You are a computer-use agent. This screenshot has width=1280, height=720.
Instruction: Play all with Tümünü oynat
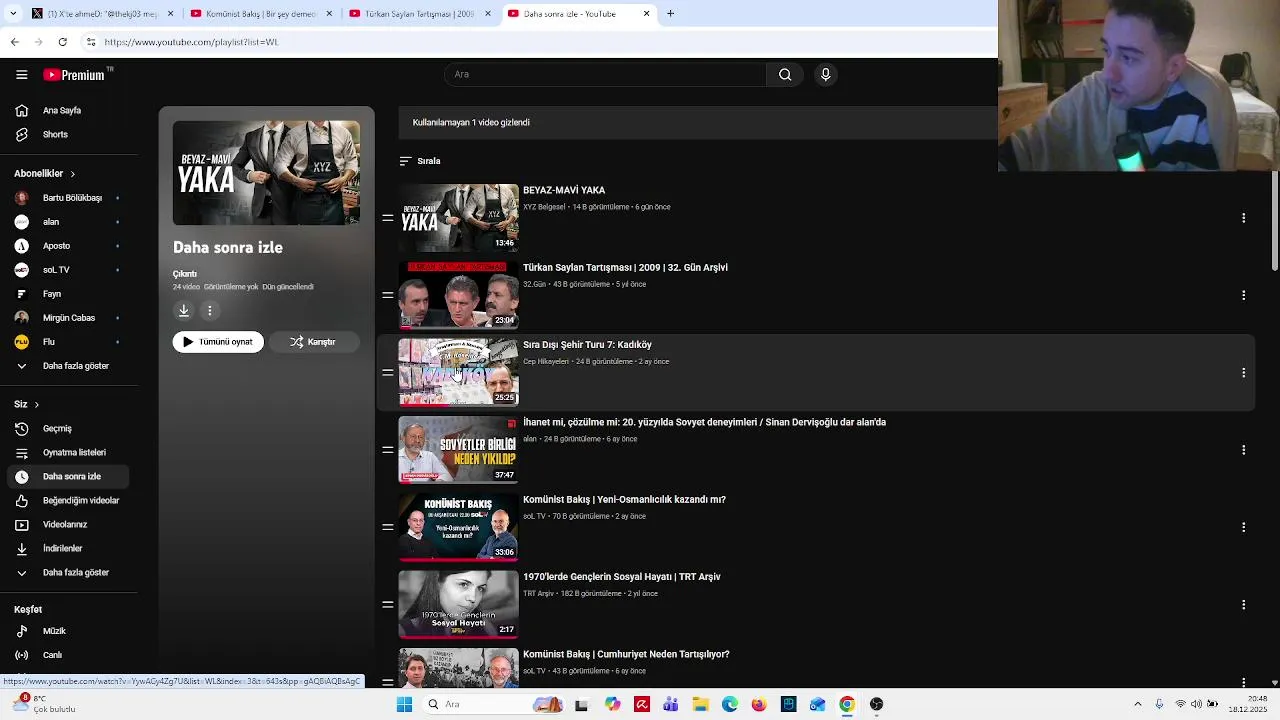pos(218,342)
